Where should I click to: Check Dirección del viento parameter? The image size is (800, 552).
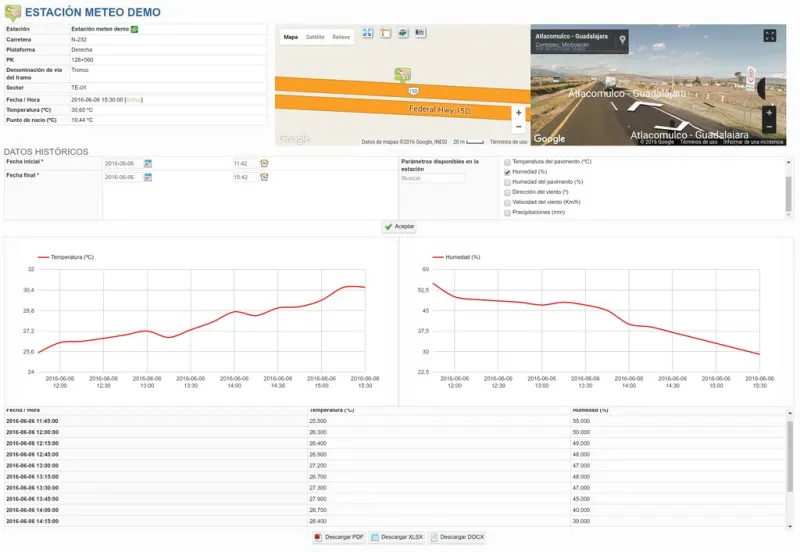pyautogui.click(x=507, y=192)
